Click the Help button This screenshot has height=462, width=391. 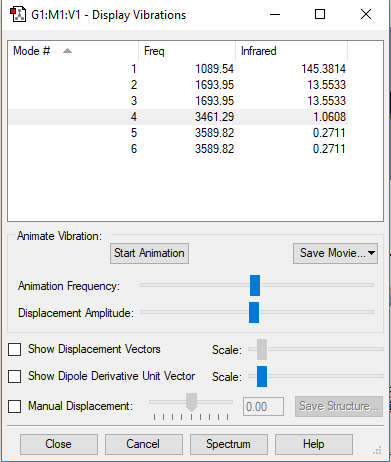(314, 444)
